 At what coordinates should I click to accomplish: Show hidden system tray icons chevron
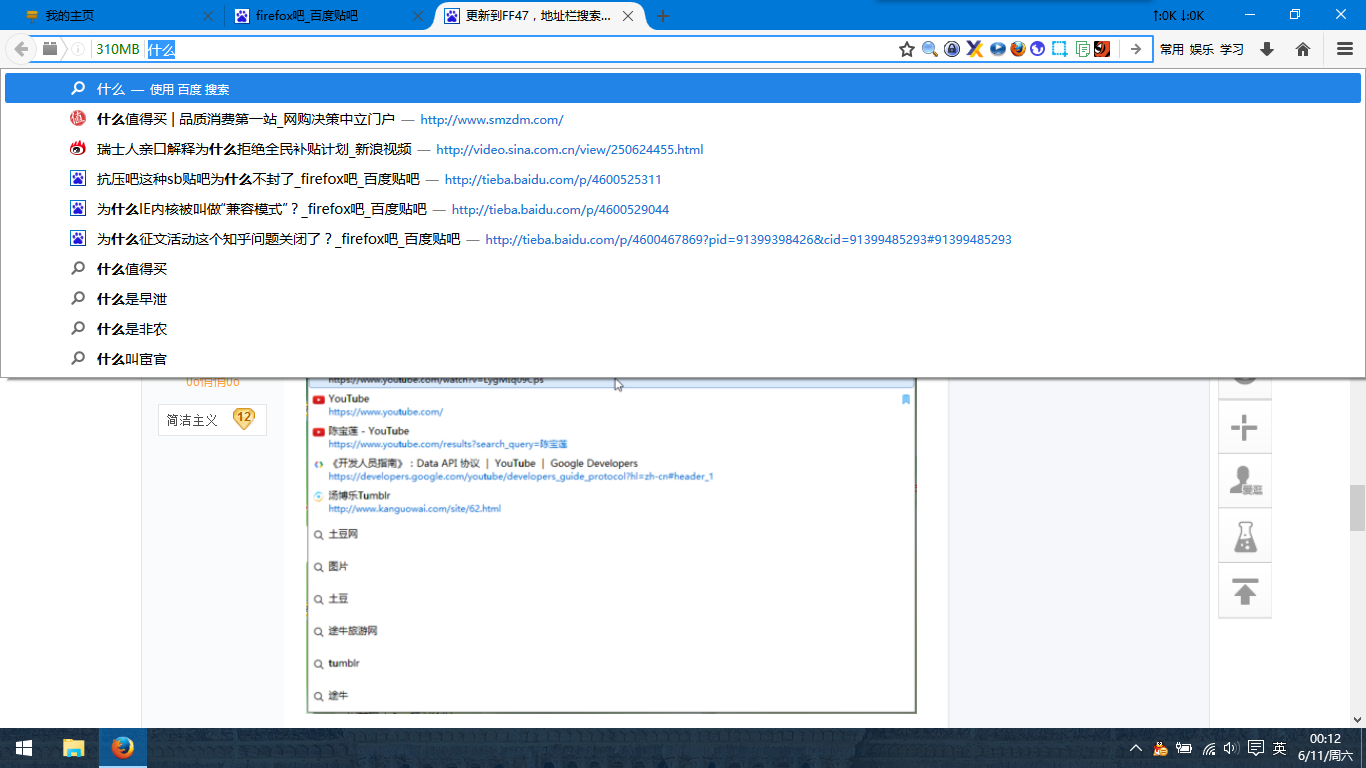pyautogui.click(x=1136, y=748)
